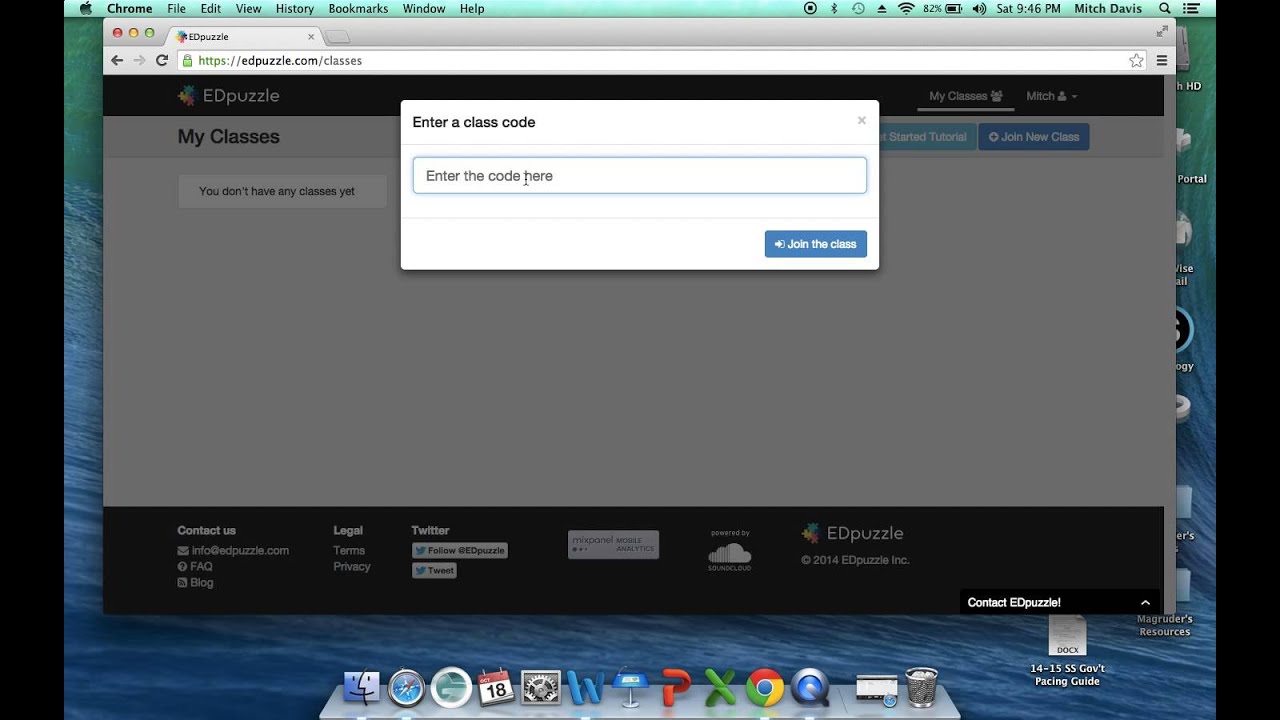
Task: Click the Join the class button
Action: (x=815, y=244)
